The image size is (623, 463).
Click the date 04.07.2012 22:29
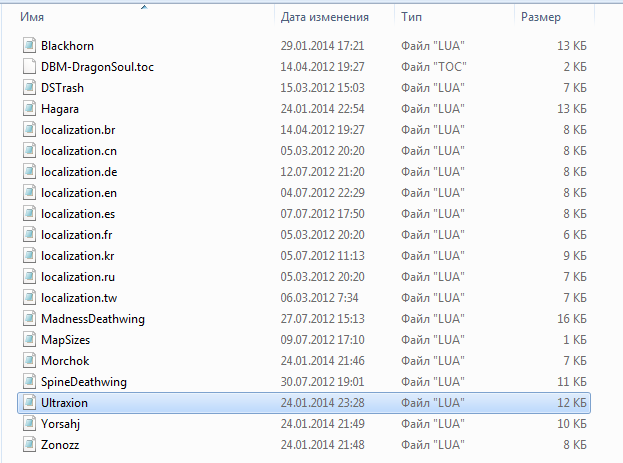[x=322, y=193]
